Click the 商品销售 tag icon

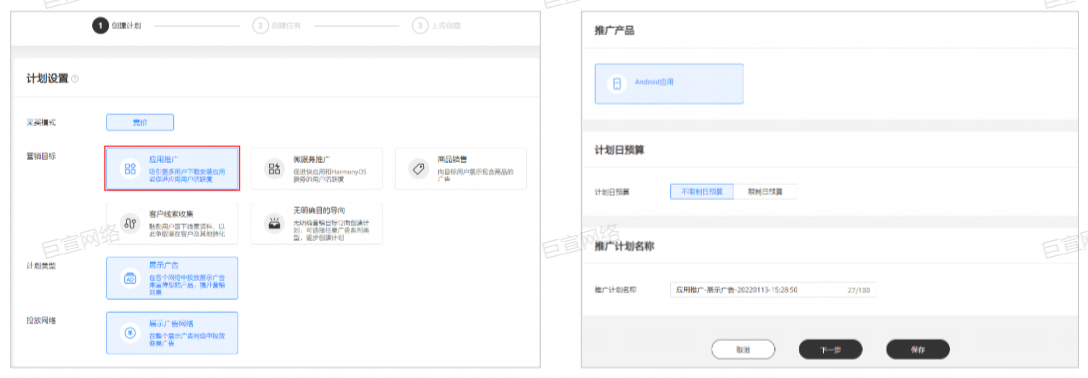click(418, 169)
